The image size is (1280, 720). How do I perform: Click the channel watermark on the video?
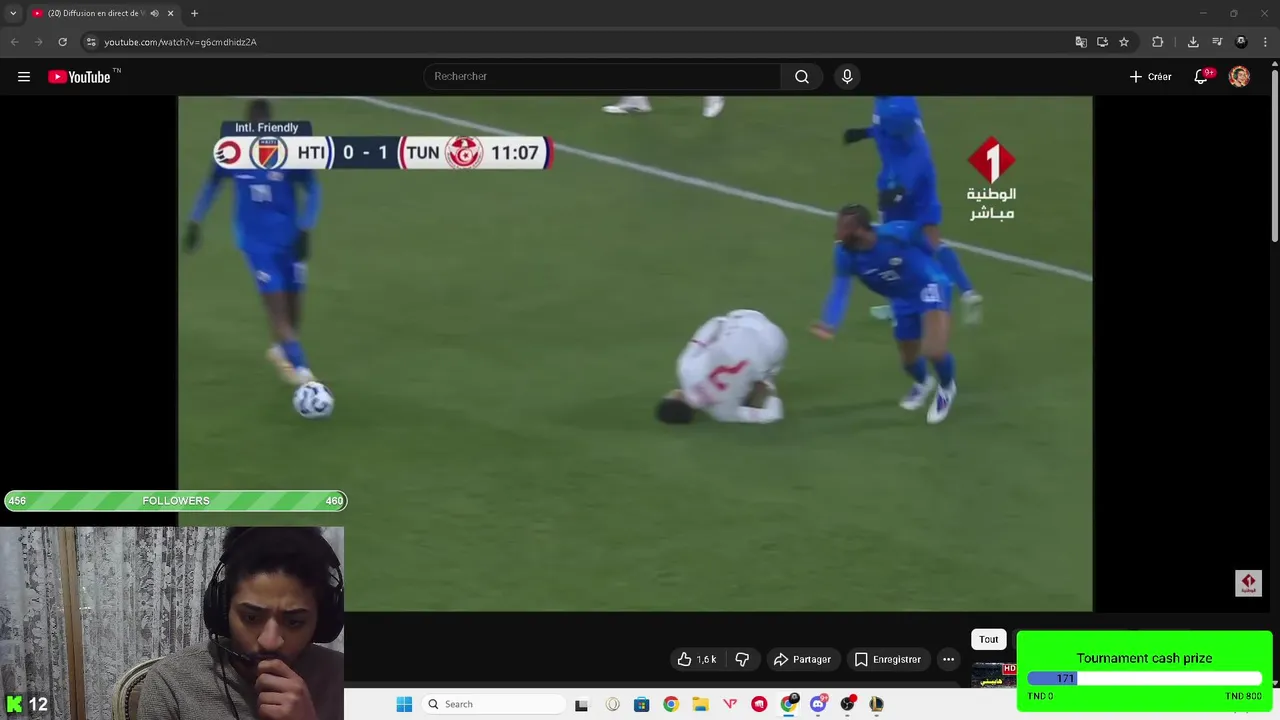tap(1248, 584)
